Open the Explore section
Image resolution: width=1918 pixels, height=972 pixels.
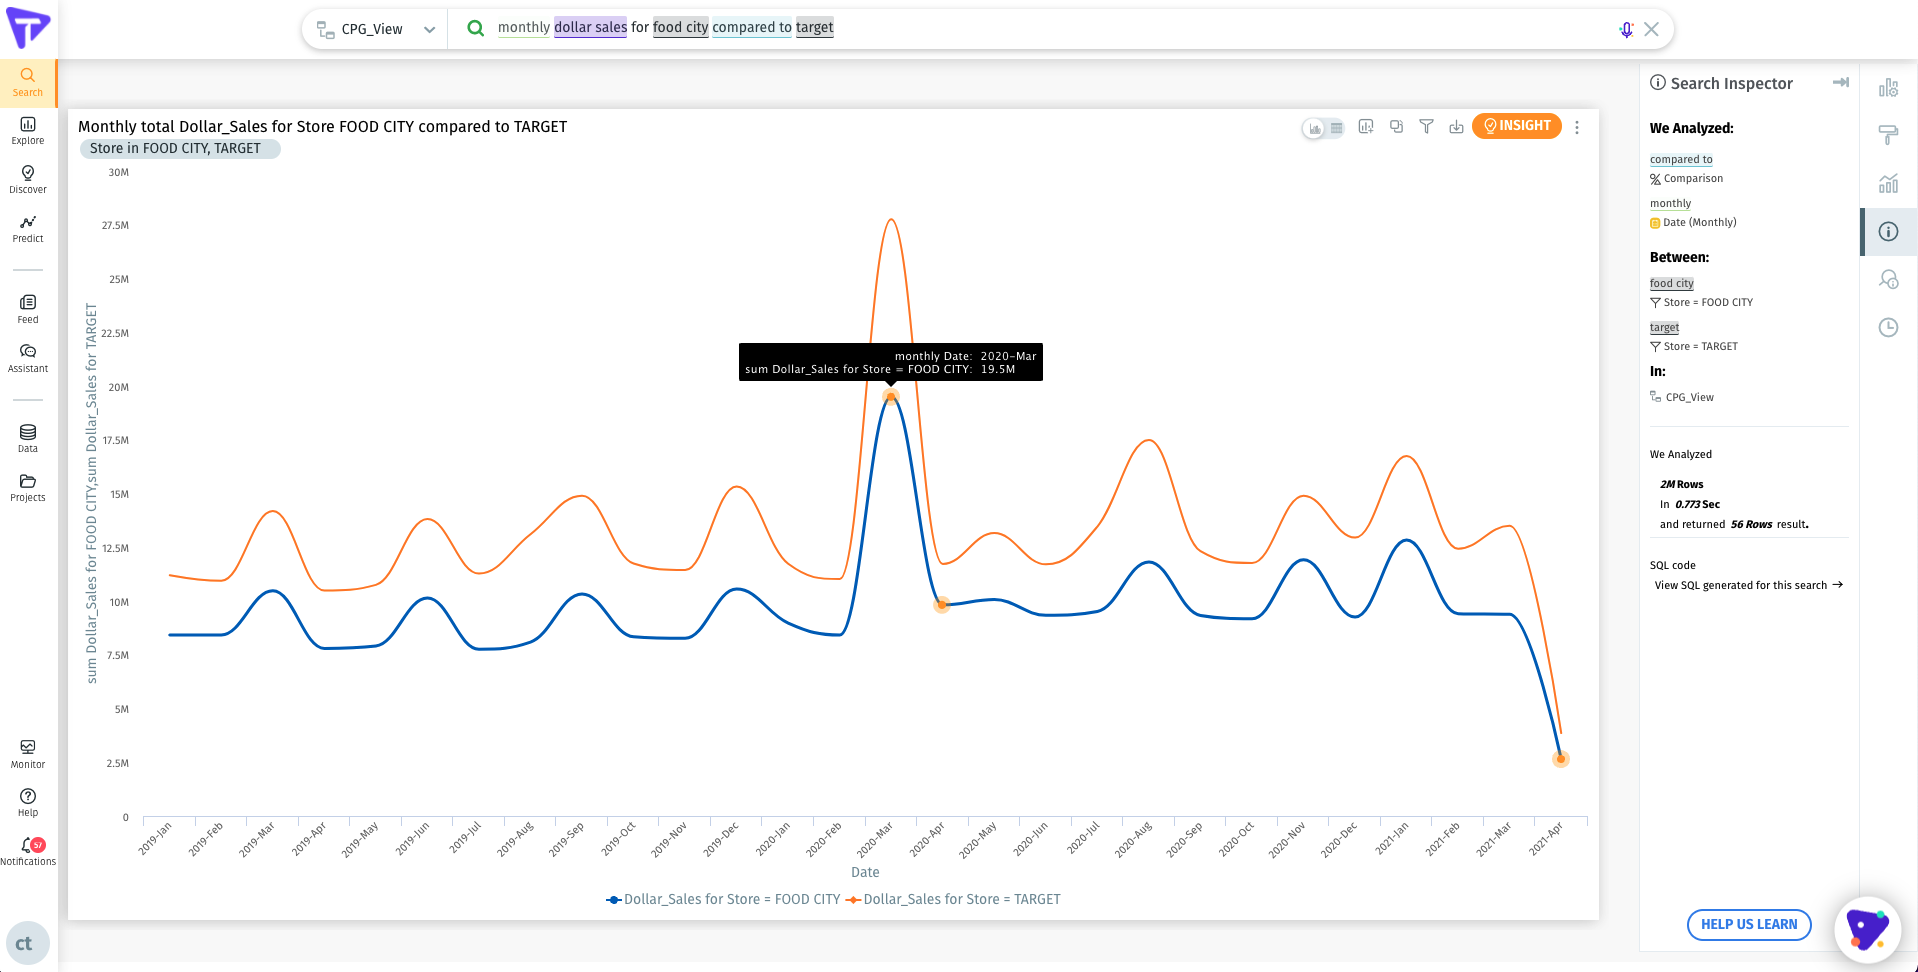click(x=28, y=131)
